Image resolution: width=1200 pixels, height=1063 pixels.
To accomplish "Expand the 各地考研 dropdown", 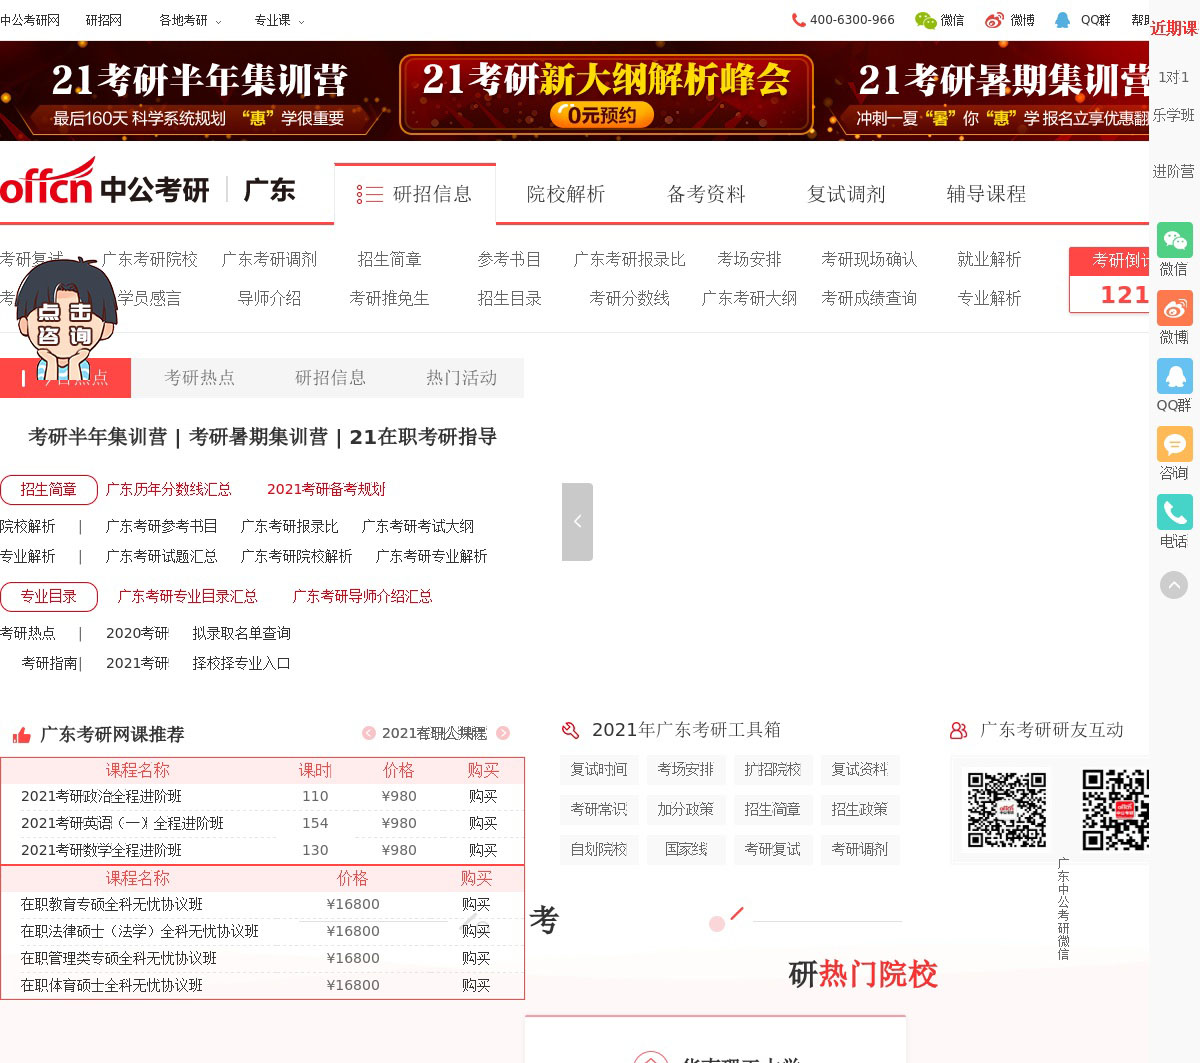I will tap(190, 20).
